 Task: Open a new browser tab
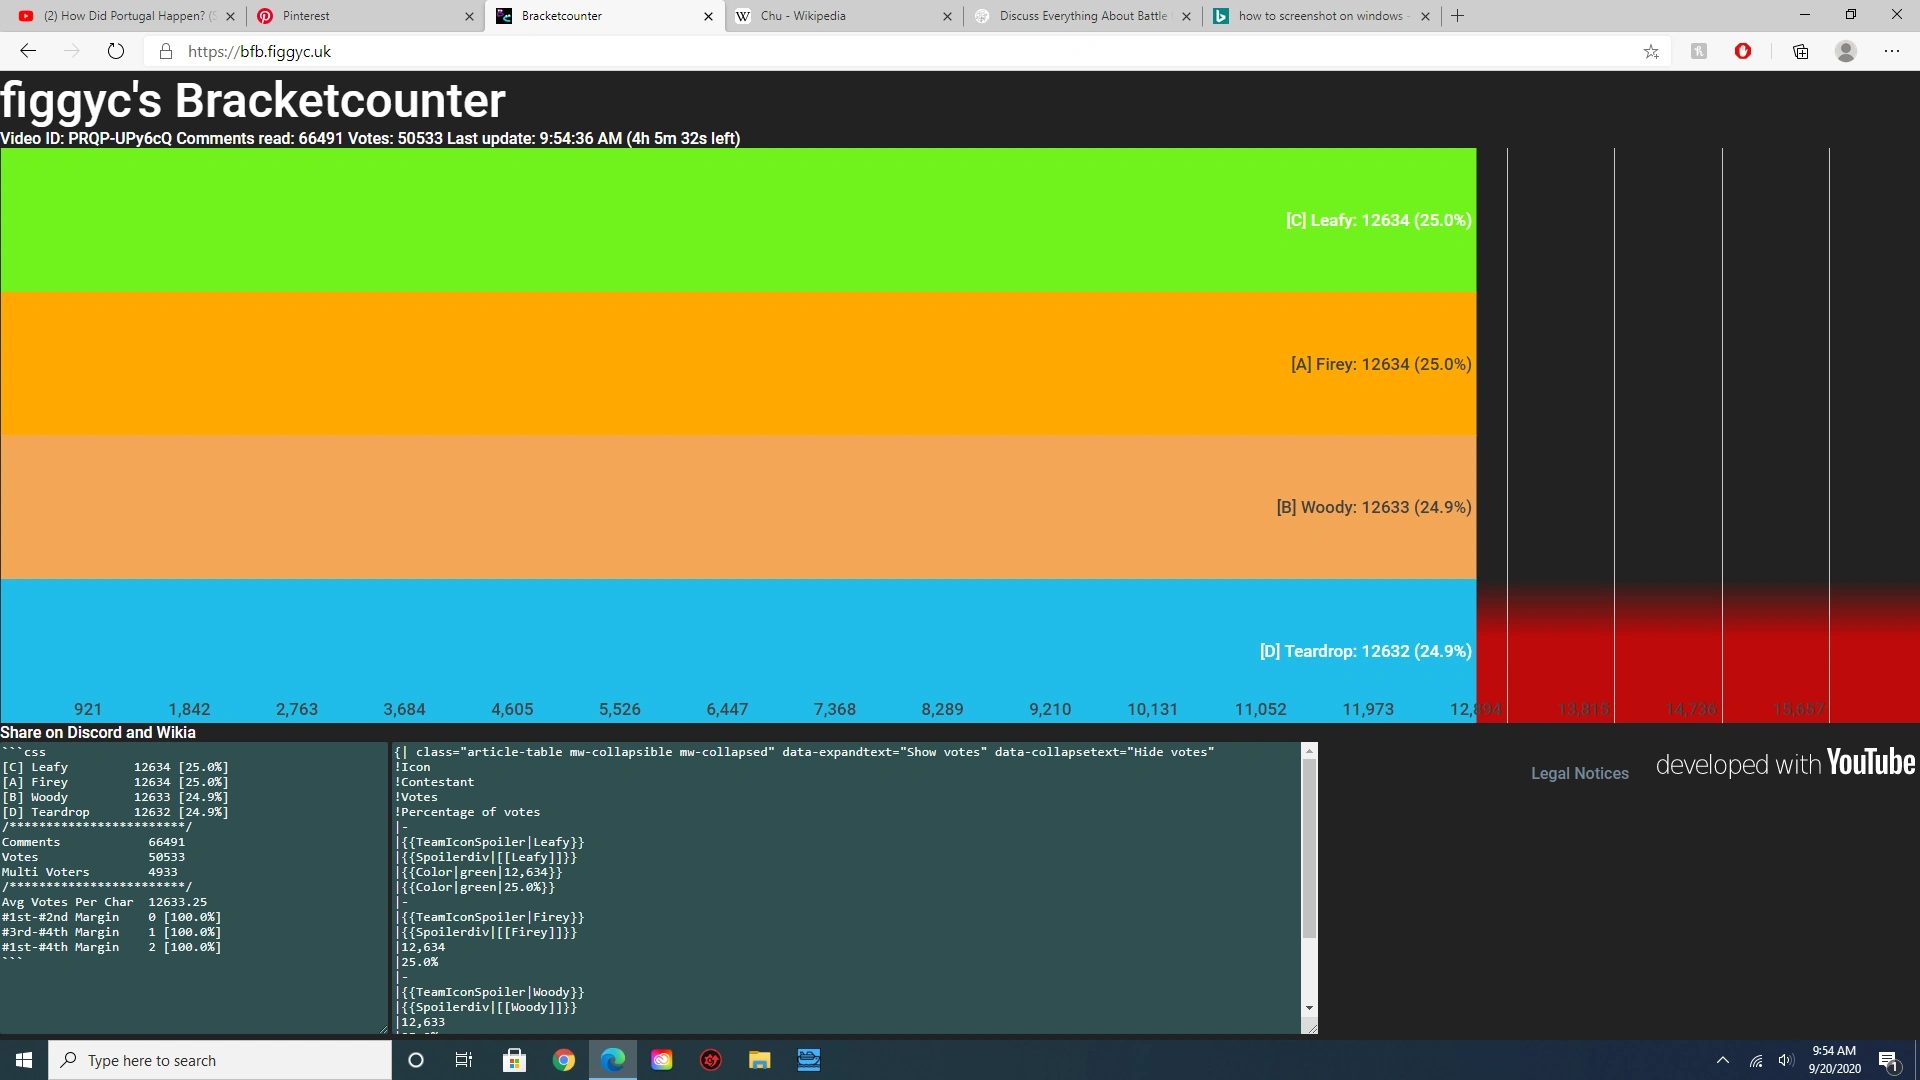tap(1458, 16)
